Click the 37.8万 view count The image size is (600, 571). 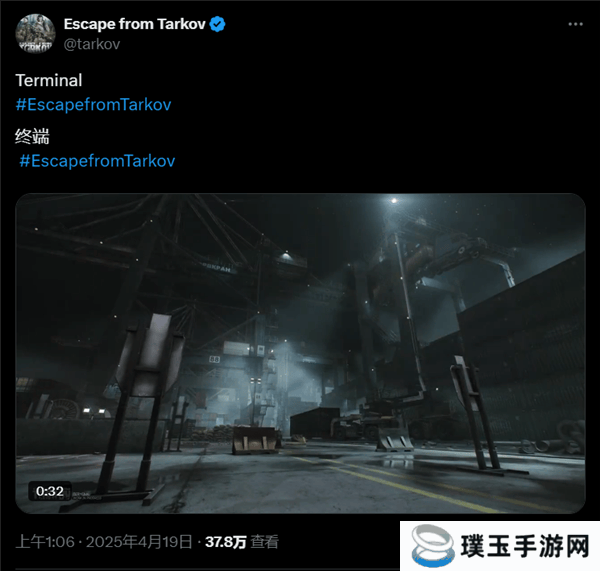226,542
